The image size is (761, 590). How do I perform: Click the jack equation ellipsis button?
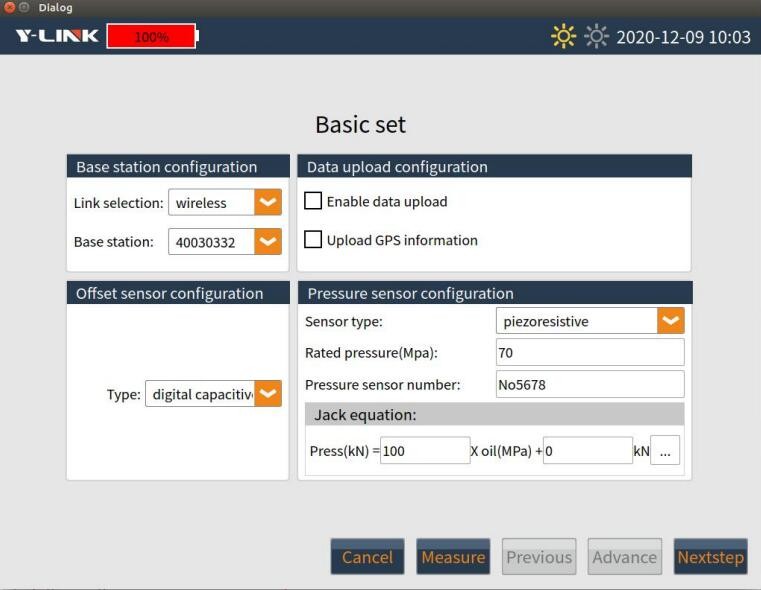pos(665,451)
